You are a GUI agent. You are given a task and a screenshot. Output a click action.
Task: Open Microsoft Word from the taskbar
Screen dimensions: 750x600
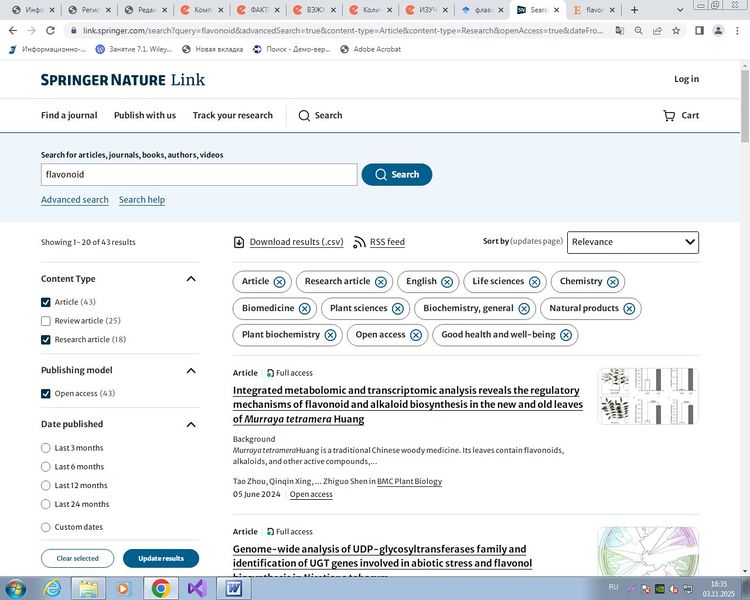pos(234,588)
